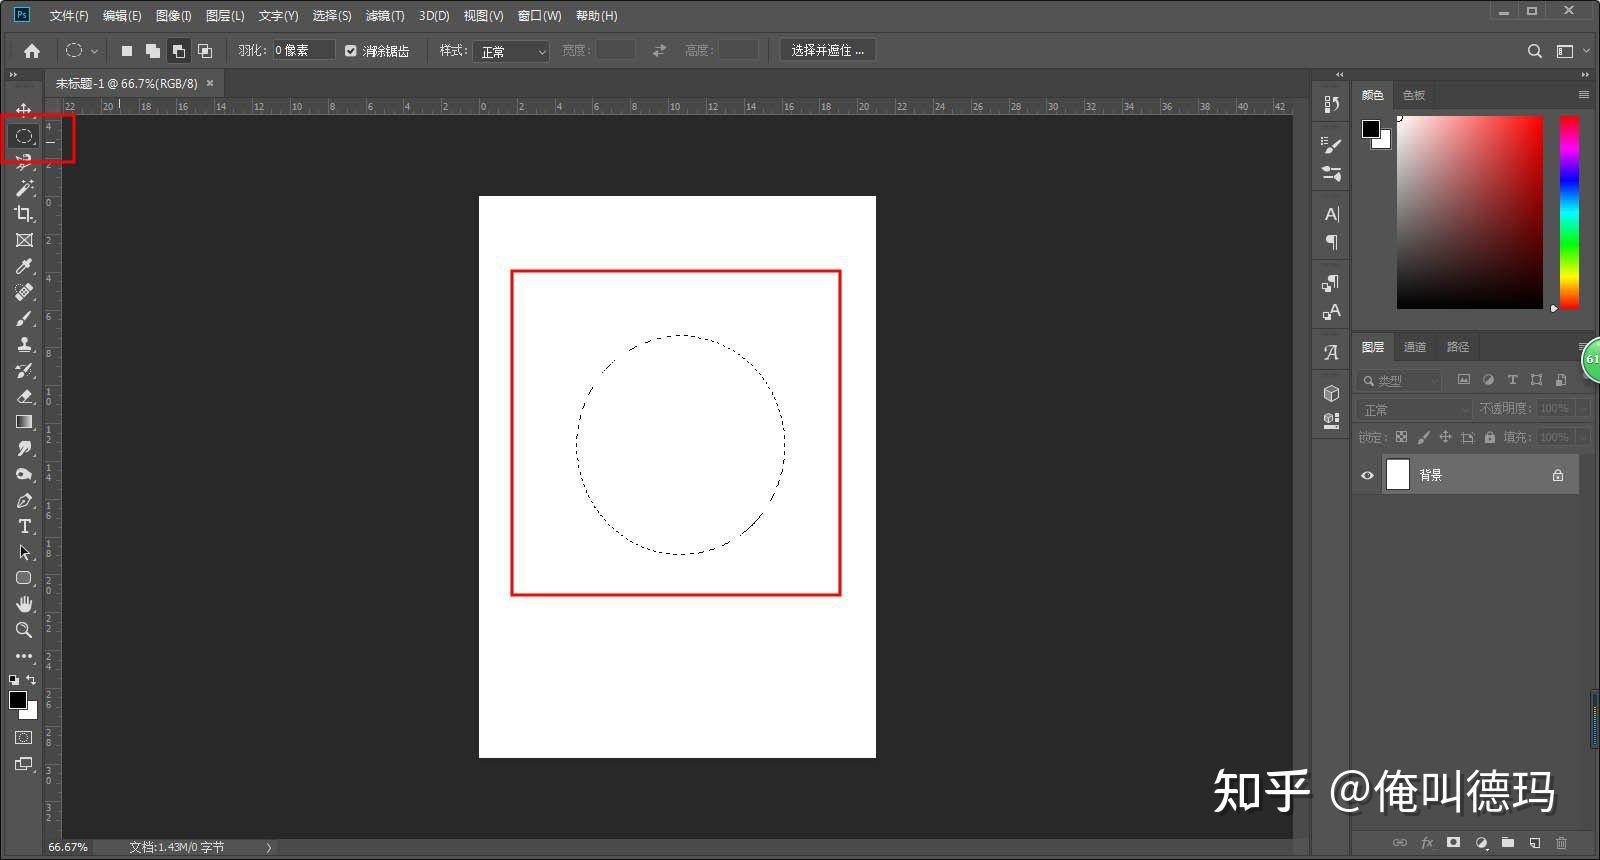
Task: Choose Subtract from selection mode
Action: 179,51
